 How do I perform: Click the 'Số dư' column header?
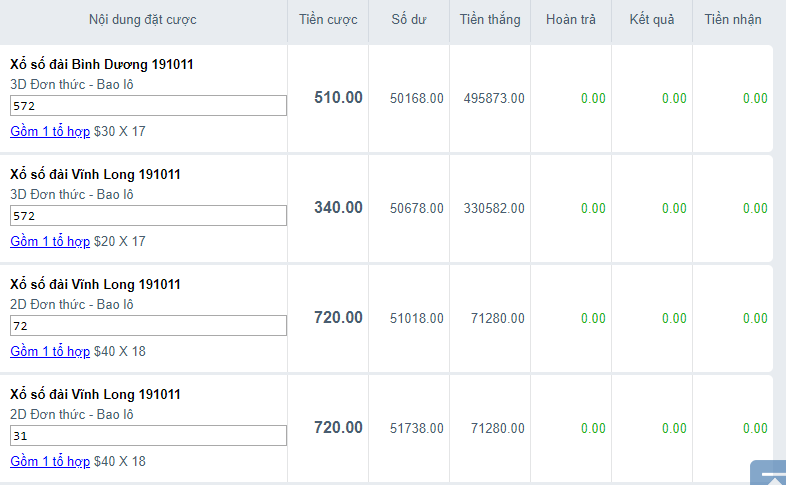pos(409,20)
